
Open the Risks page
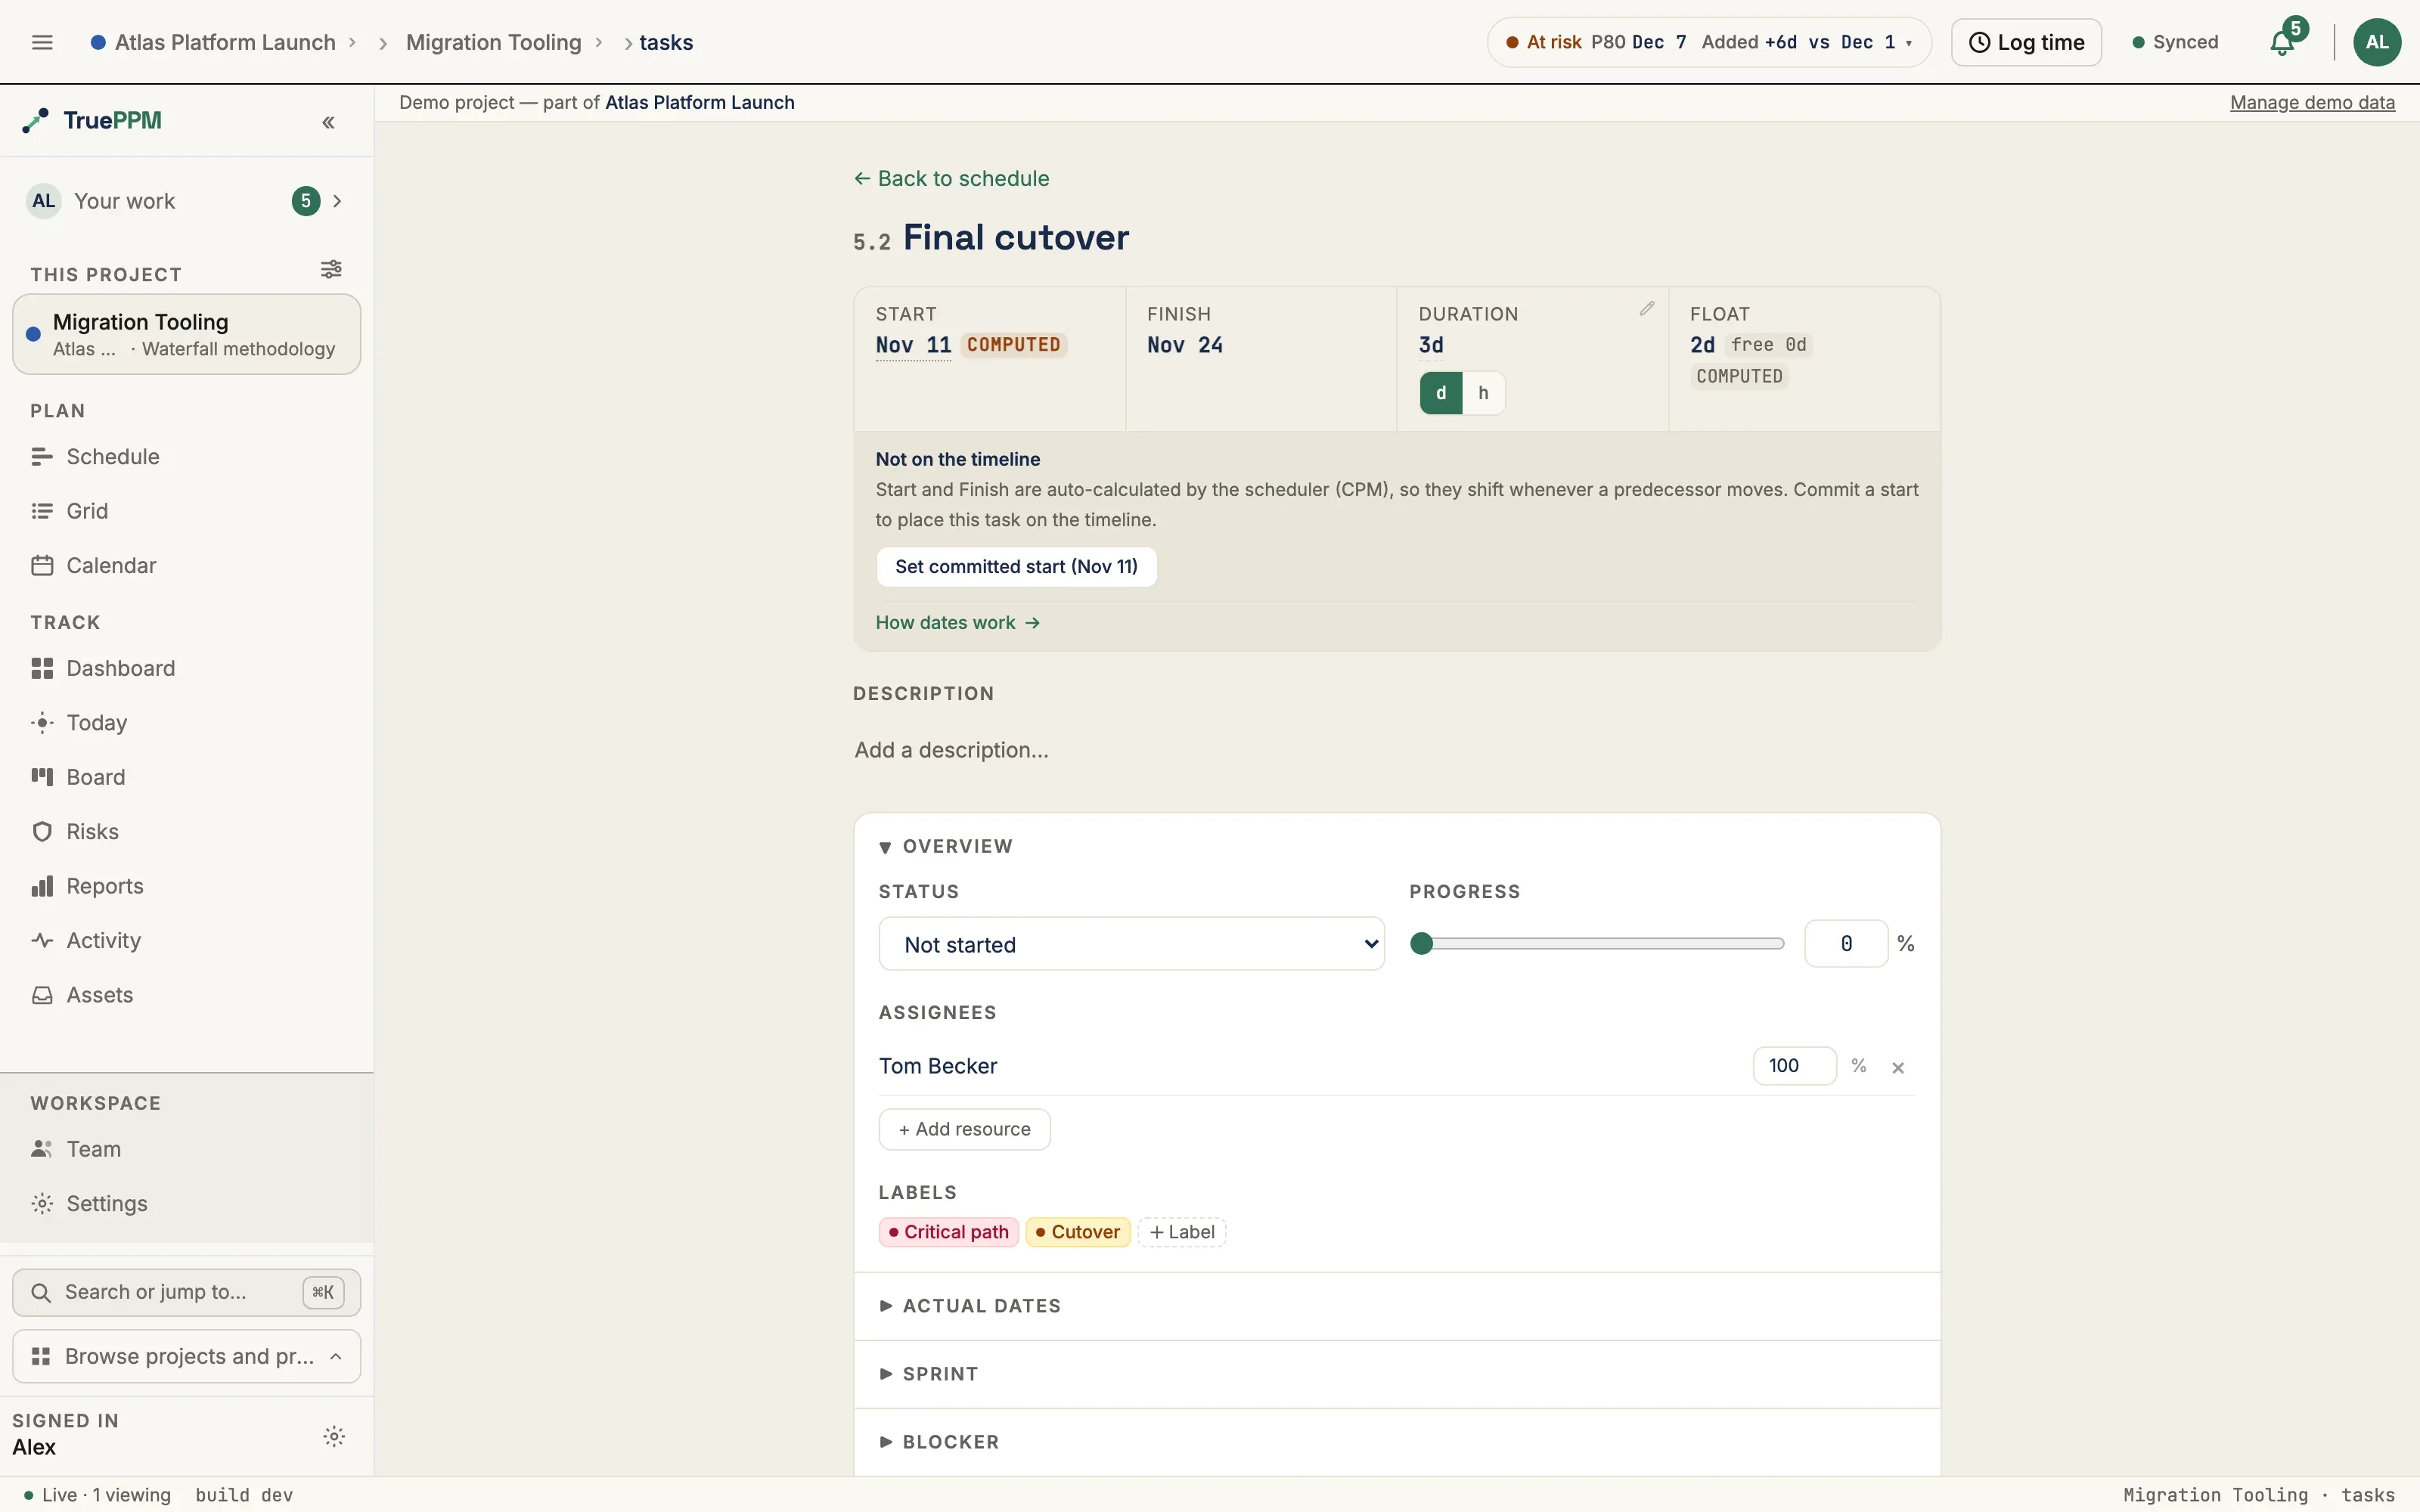point(187,832)
